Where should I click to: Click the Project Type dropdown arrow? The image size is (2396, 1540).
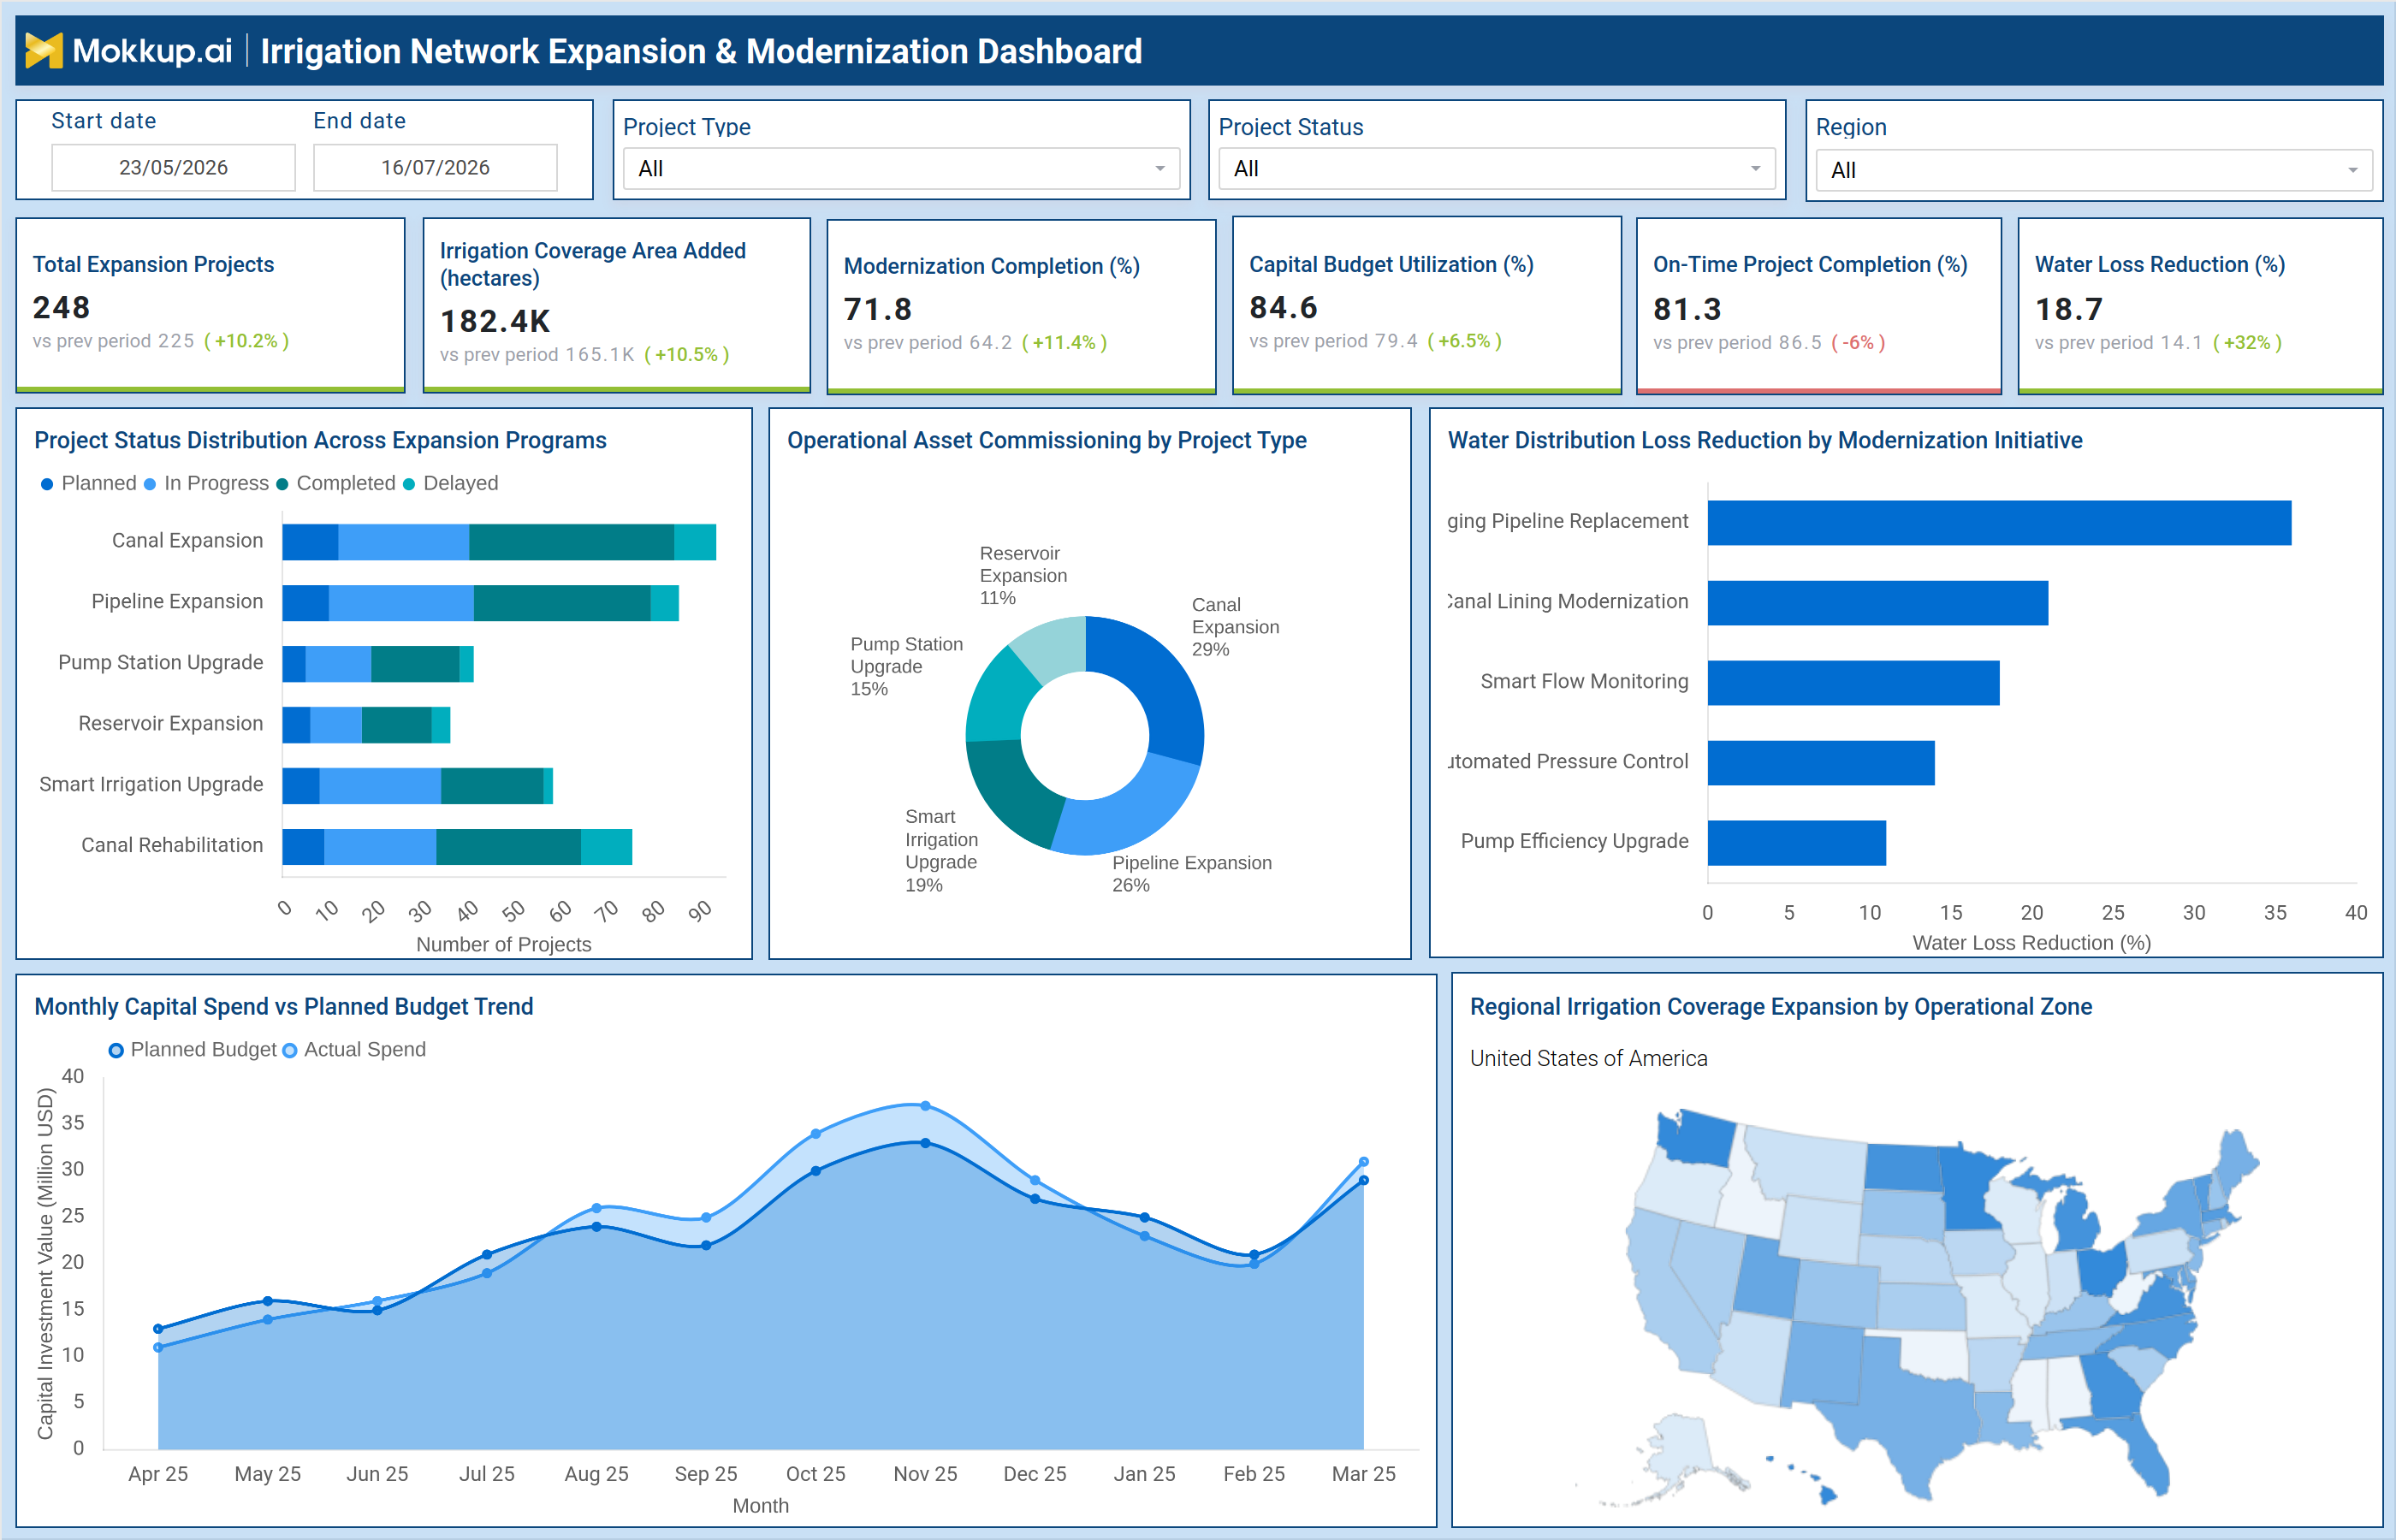point(1160,169)
